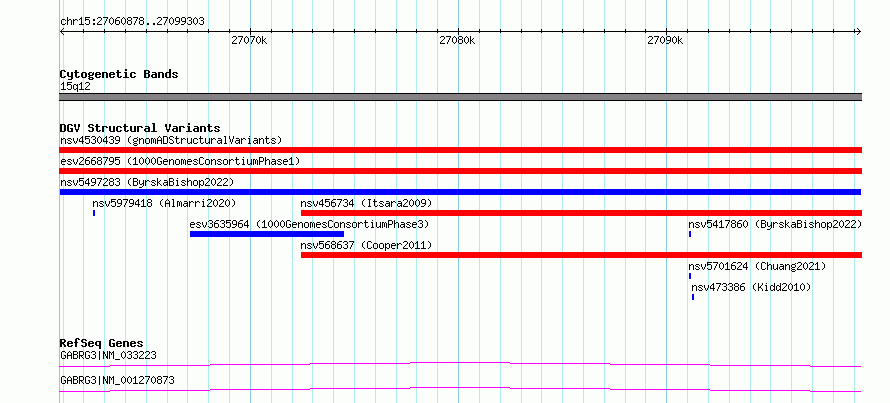The image size is (890, 403).
Task: Click the nsv5701624 Chuang2021 label
Action: click(x=757, y=266)
